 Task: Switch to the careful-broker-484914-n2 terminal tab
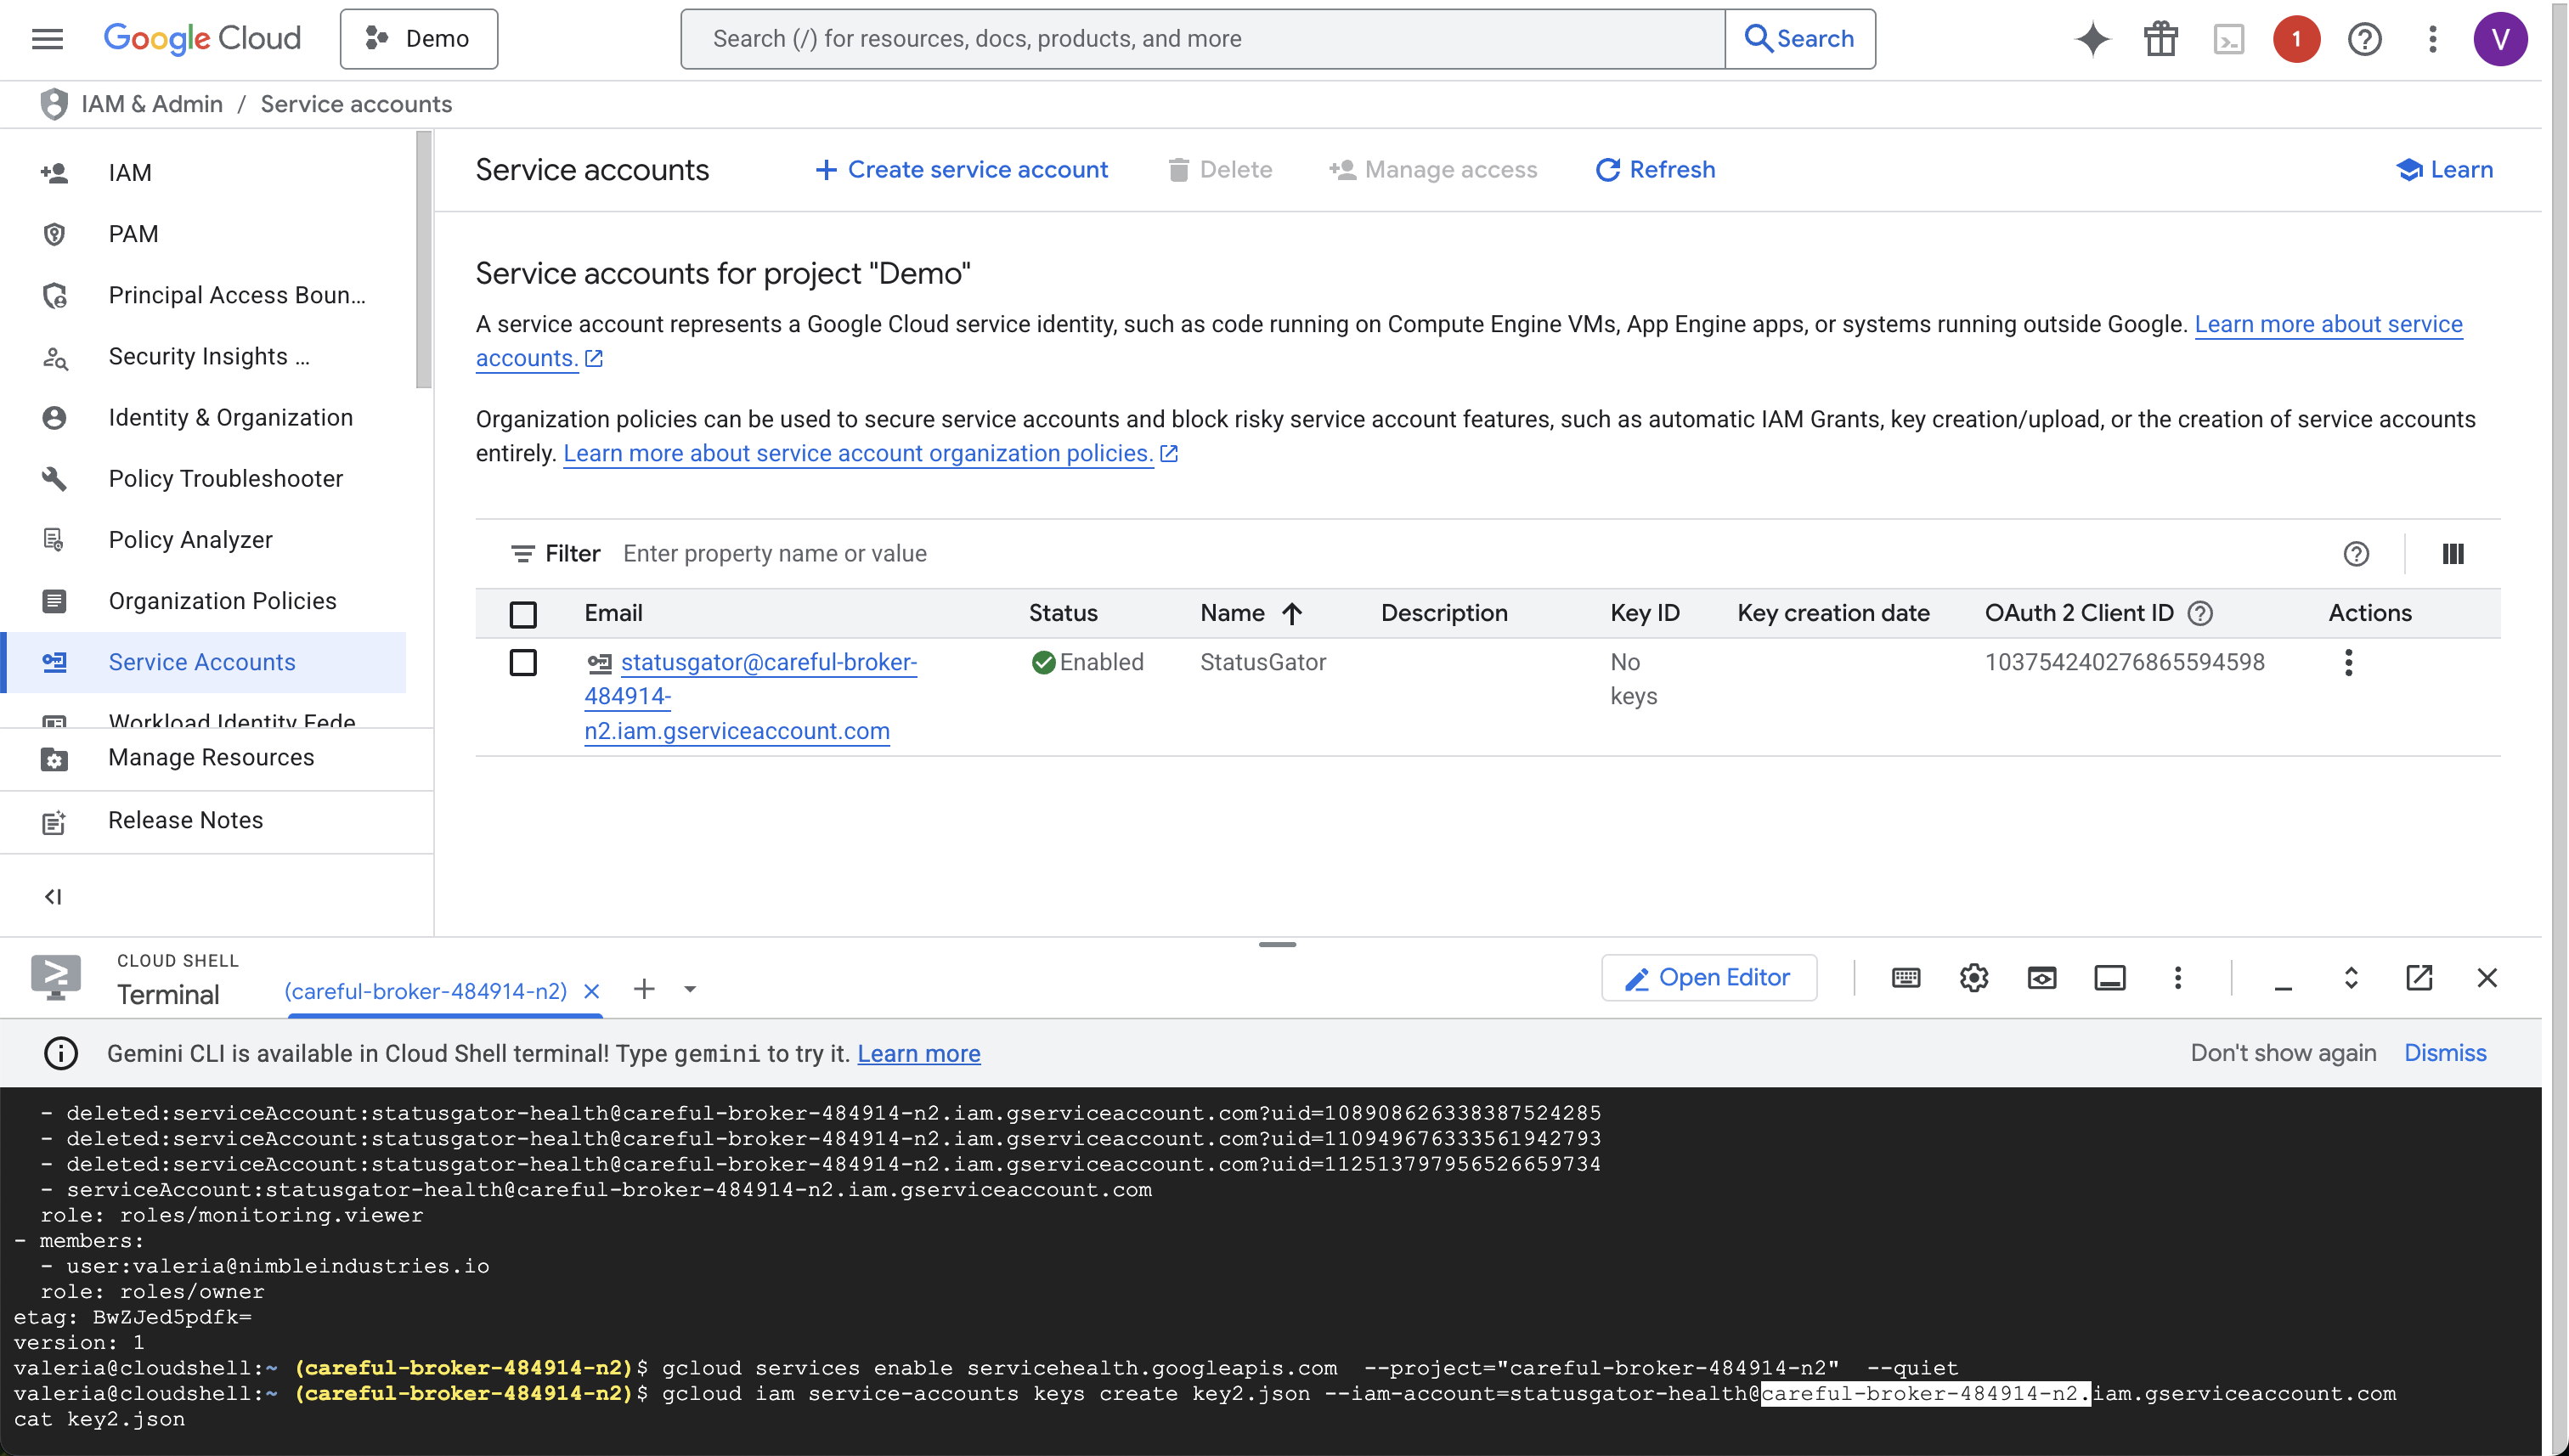[426, 991]
